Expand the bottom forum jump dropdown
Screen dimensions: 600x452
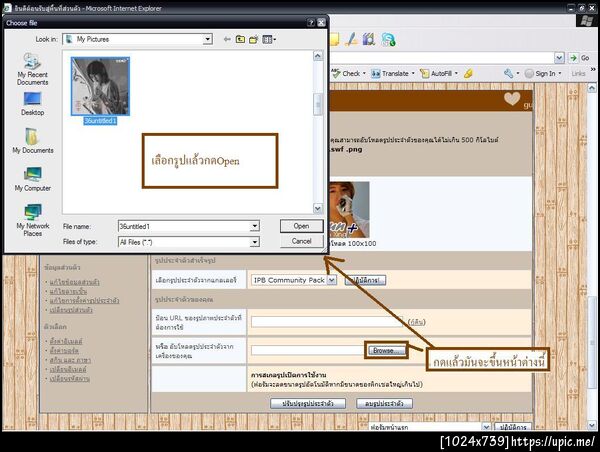click(x=486, y=426)
